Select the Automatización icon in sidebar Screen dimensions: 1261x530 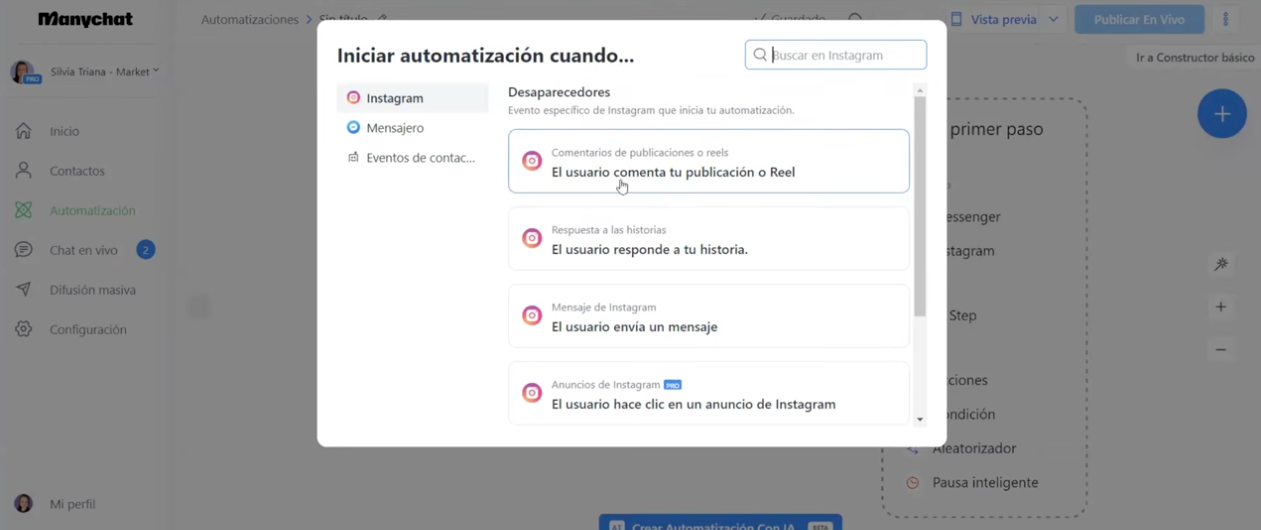point(24,211)
